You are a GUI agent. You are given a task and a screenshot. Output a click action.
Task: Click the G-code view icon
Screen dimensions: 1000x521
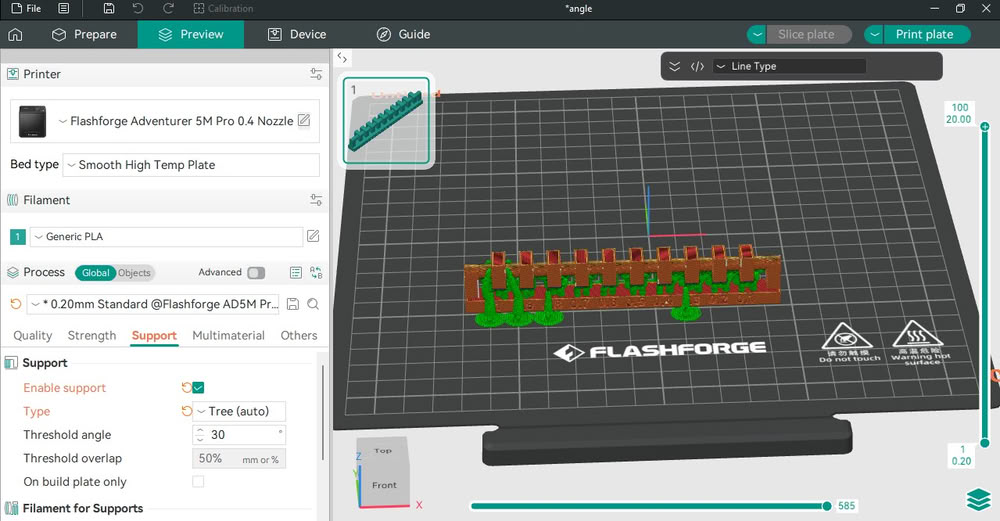[698, 66]
